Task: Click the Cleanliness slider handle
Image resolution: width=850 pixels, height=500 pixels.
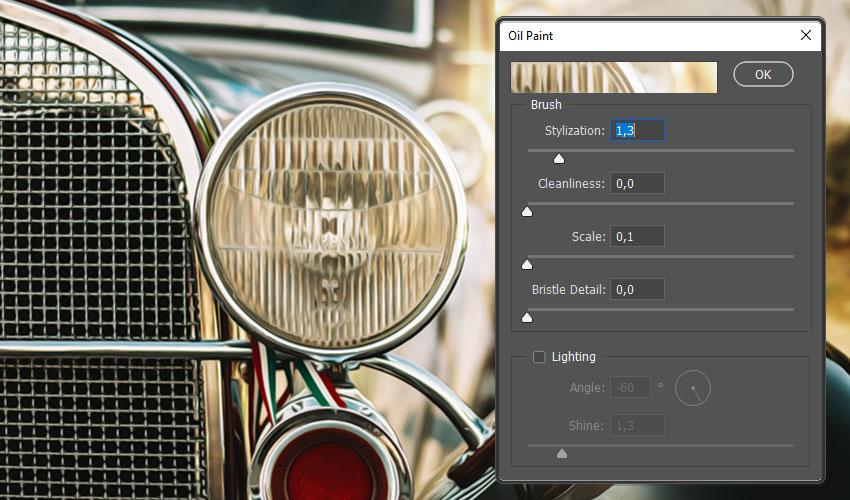Action: pos(527,211)
